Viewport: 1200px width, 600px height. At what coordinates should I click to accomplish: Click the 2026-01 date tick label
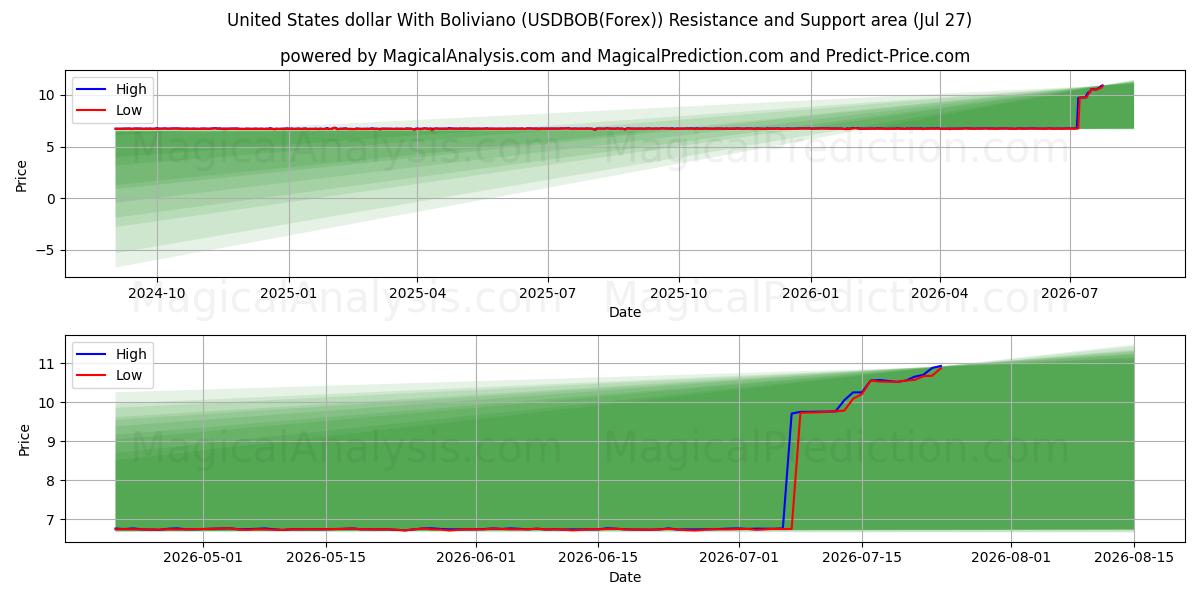tap(810, 294)
